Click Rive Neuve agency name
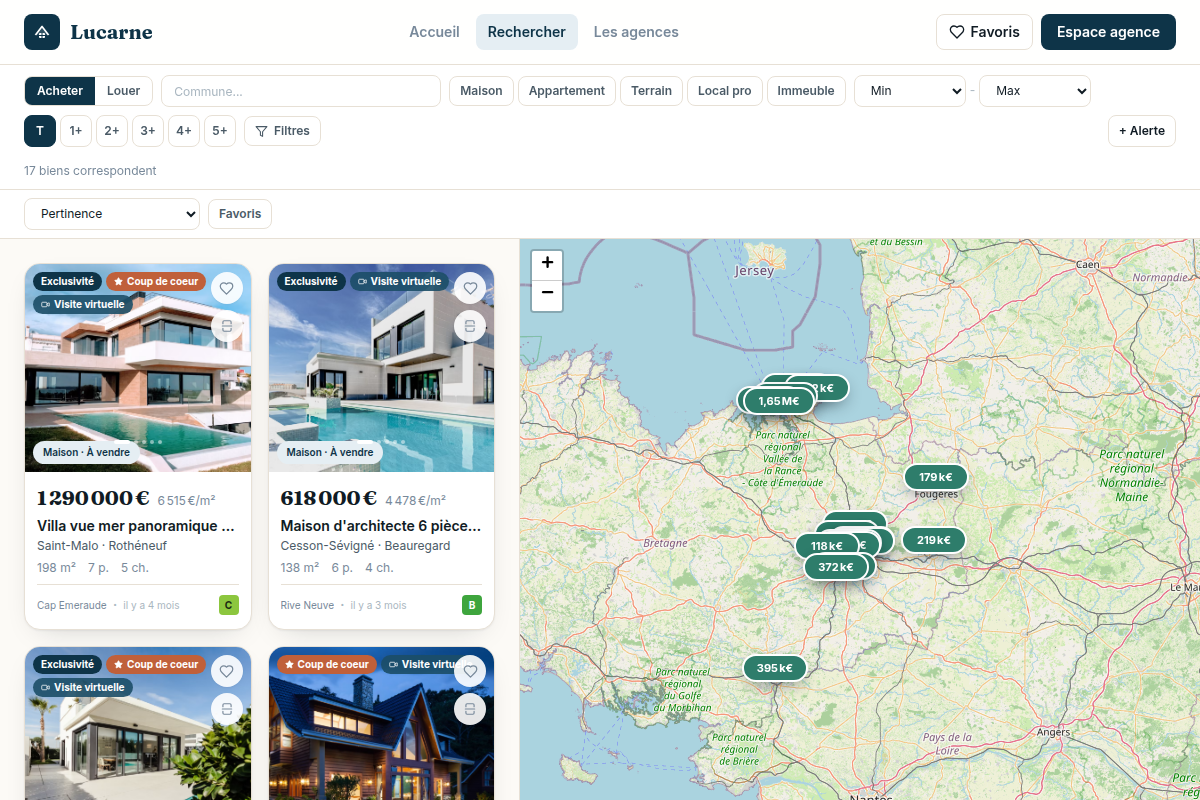Screen dimensions: 1200x800 click(x=307, y=605)
